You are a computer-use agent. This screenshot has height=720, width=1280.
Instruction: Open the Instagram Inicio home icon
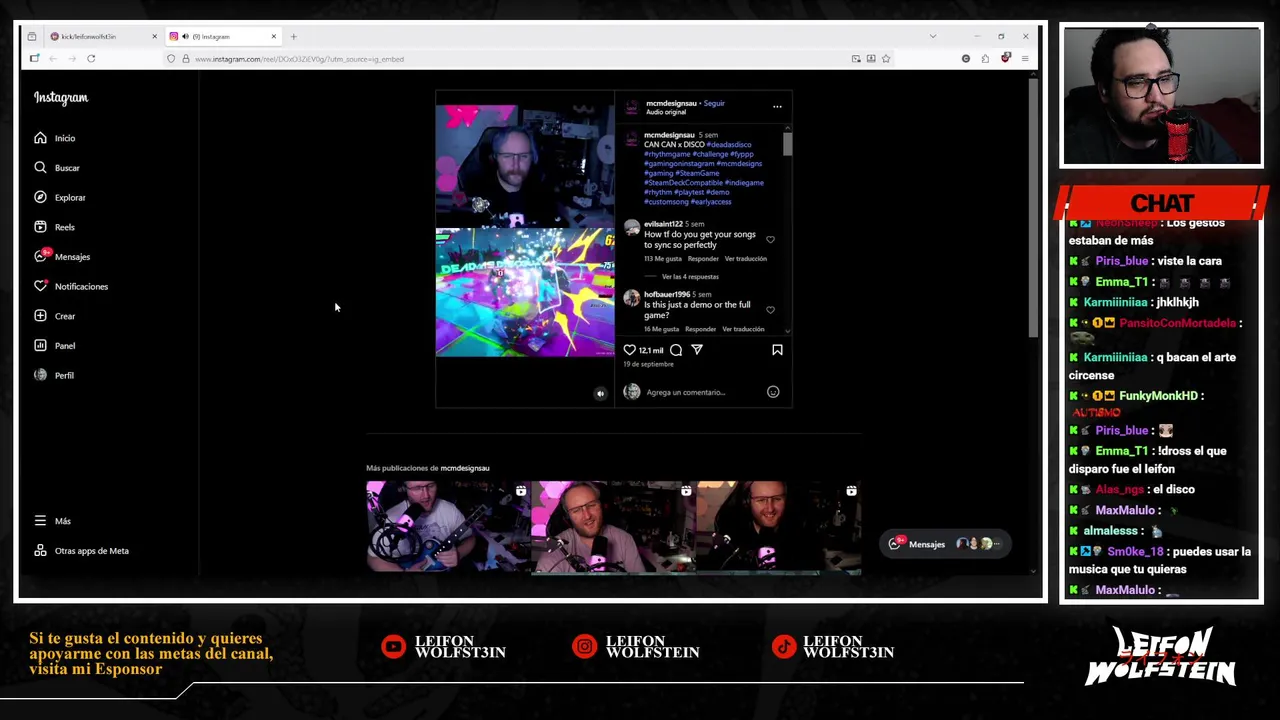click(x=40, y=138)
